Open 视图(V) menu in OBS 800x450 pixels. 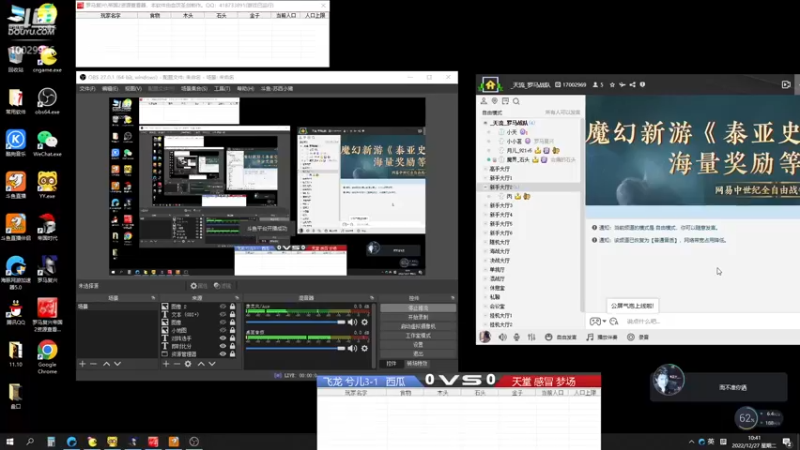point(133,89)
